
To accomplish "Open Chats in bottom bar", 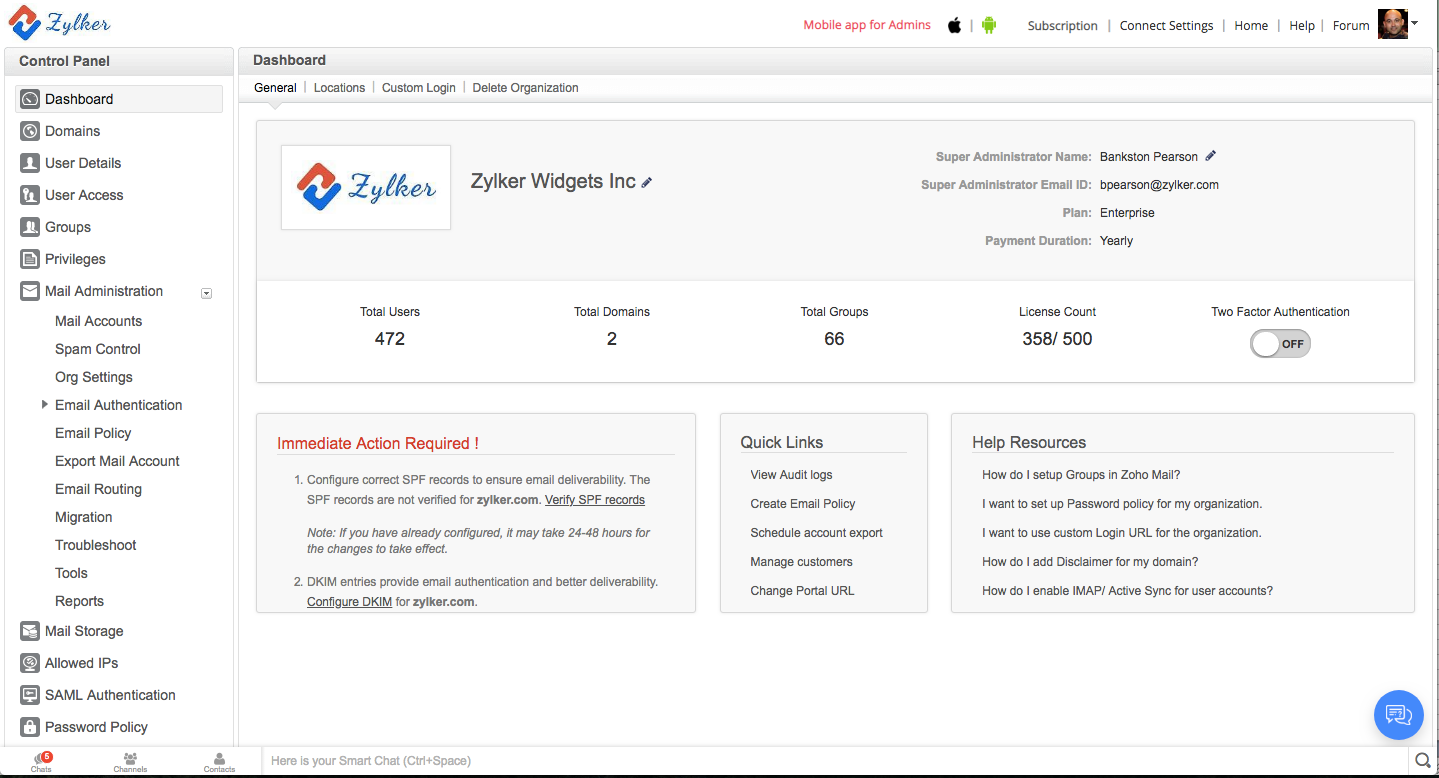I will tap(41, 762).
